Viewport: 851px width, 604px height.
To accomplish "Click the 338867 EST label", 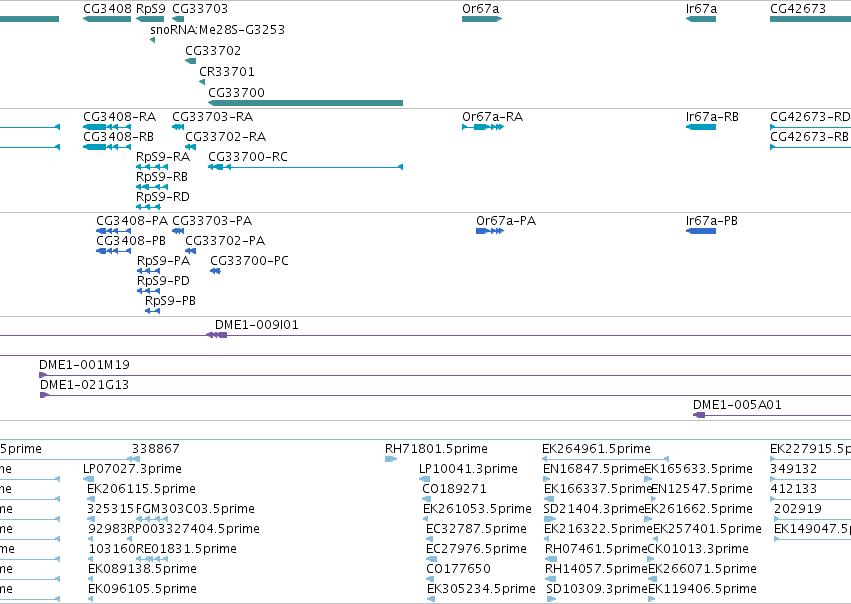I will pos(155,449).
